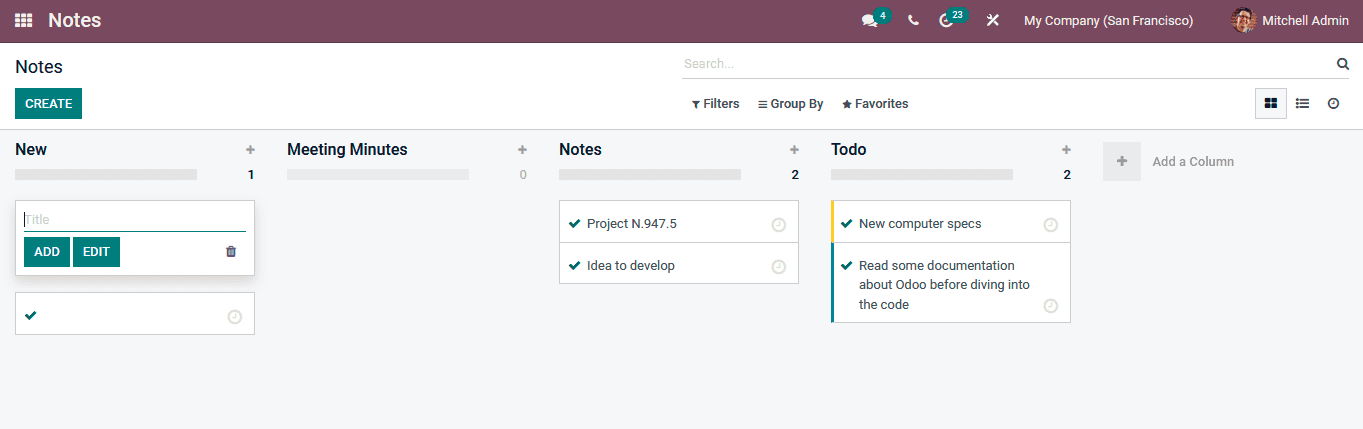1363x429 pixels.
Task: Open activity clock on New computer specs
Action: coord(1050,225)
